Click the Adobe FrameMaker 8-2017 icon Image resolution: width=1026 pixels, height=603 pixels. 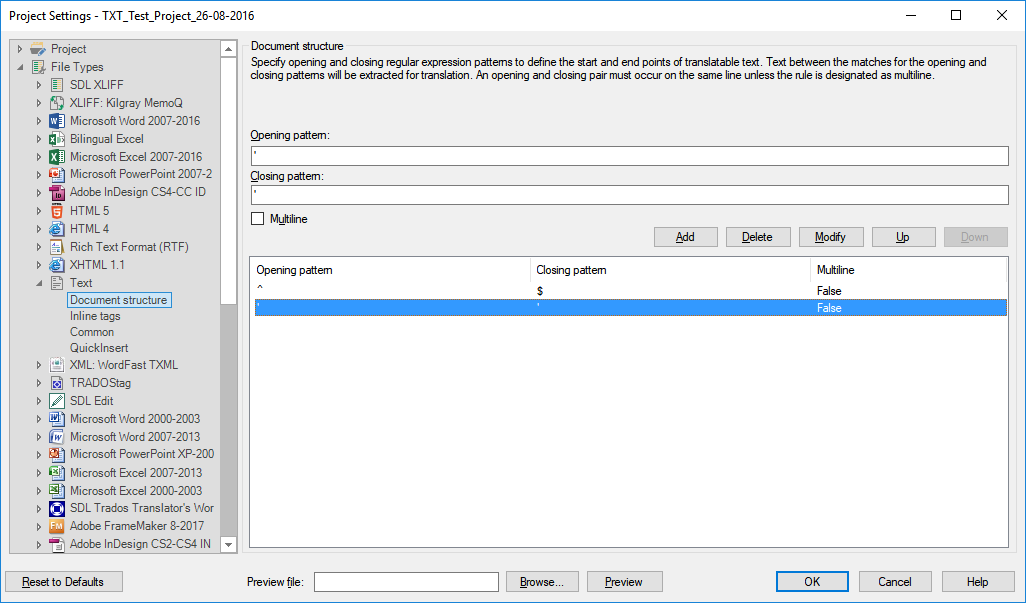click(x=57, y=526)
